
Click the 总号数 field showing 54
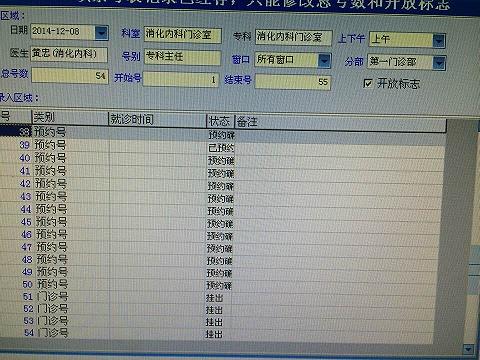coord(70,76)
